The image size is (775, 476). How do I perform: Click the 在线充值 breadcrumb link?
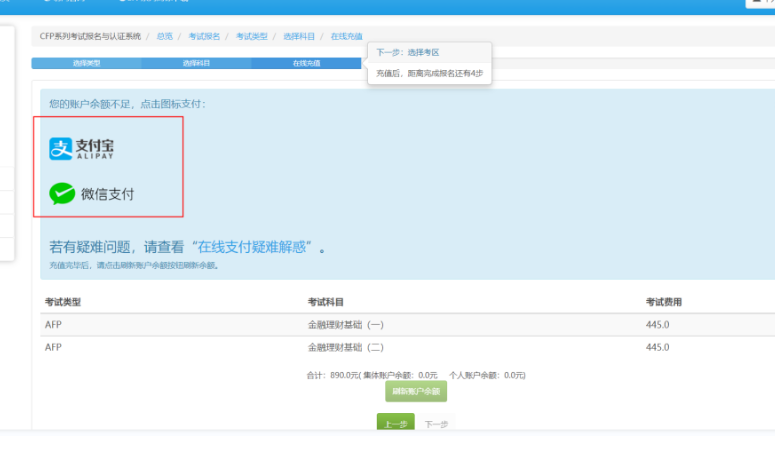point(346,36)
